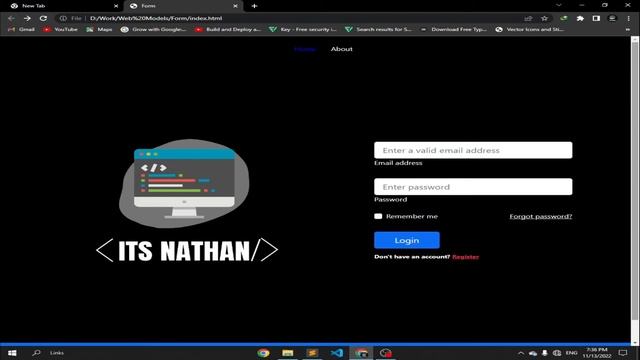The height and width of the screenshot is (360, 640).
Task: Click the Forgot password? link
Action: tap(540, 216)
